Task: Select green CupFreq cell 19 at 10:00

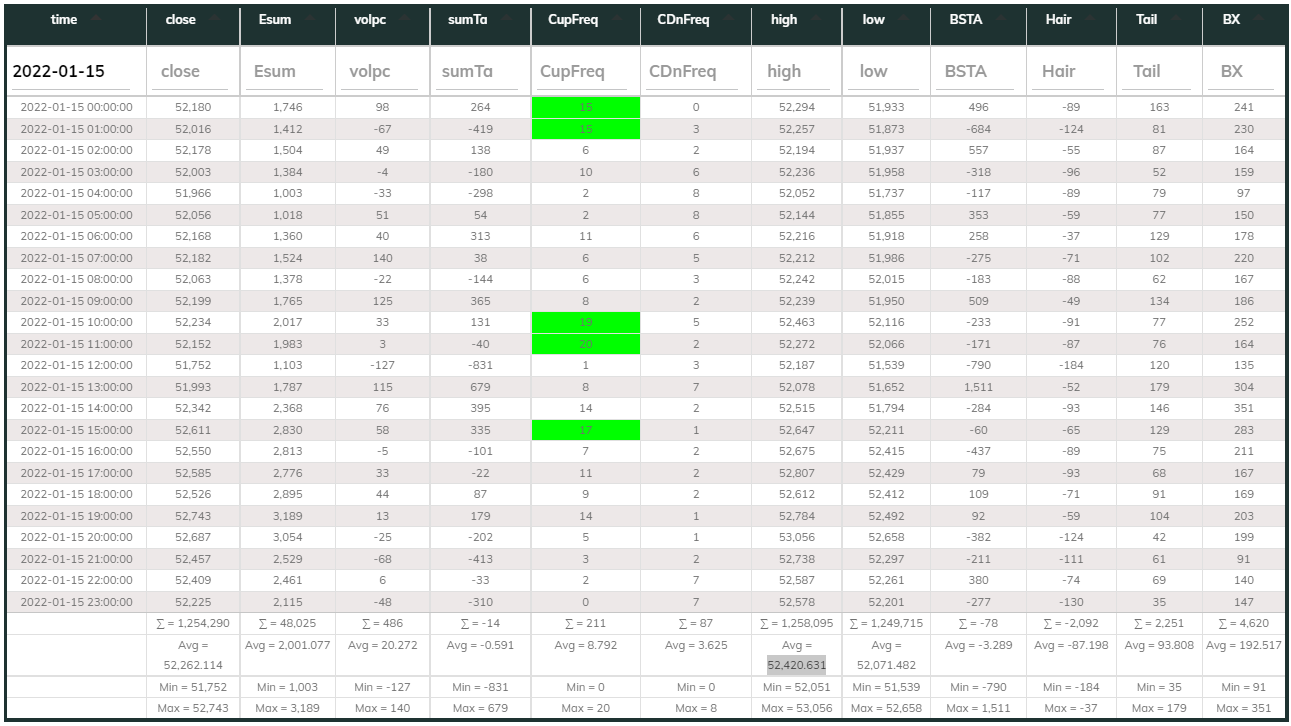Action: point(586,322)
